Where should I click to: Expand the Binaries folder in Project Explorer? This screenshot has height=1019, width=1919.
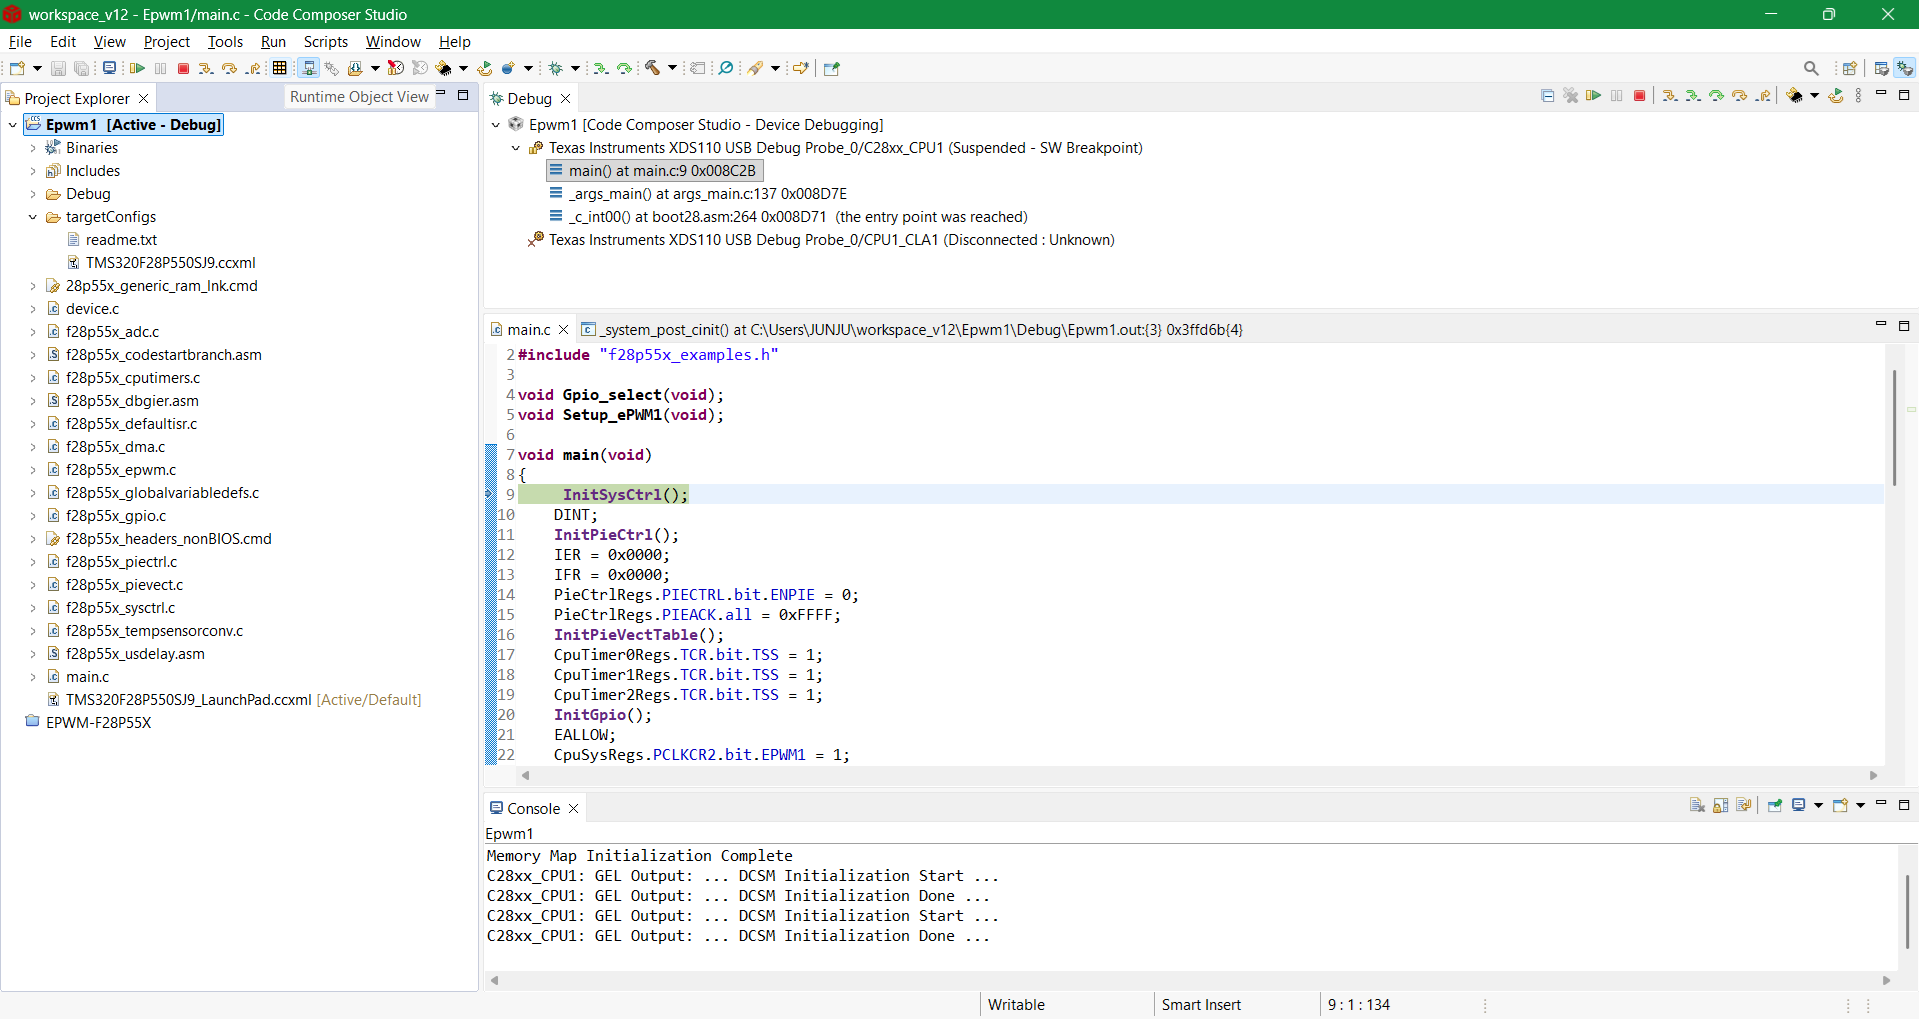pos(33,148)
